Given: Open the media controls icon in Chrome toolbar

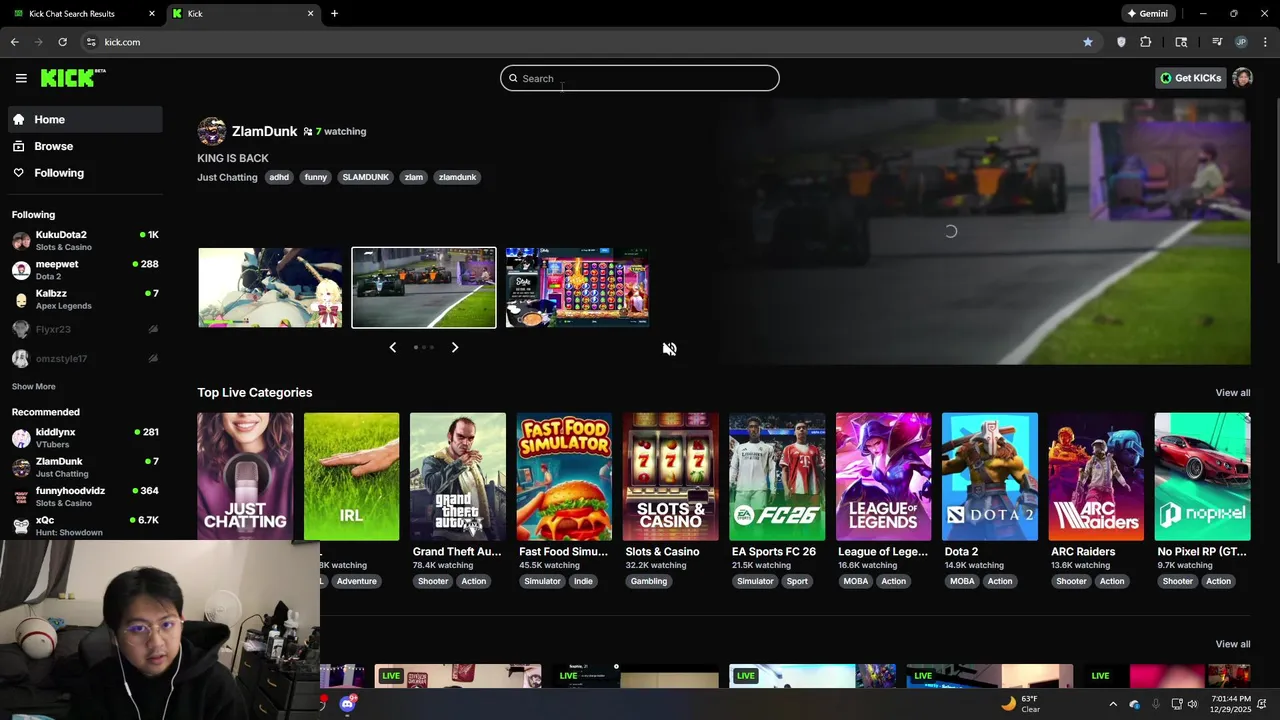Looking at the screenshot, I should click(1217, 42).
